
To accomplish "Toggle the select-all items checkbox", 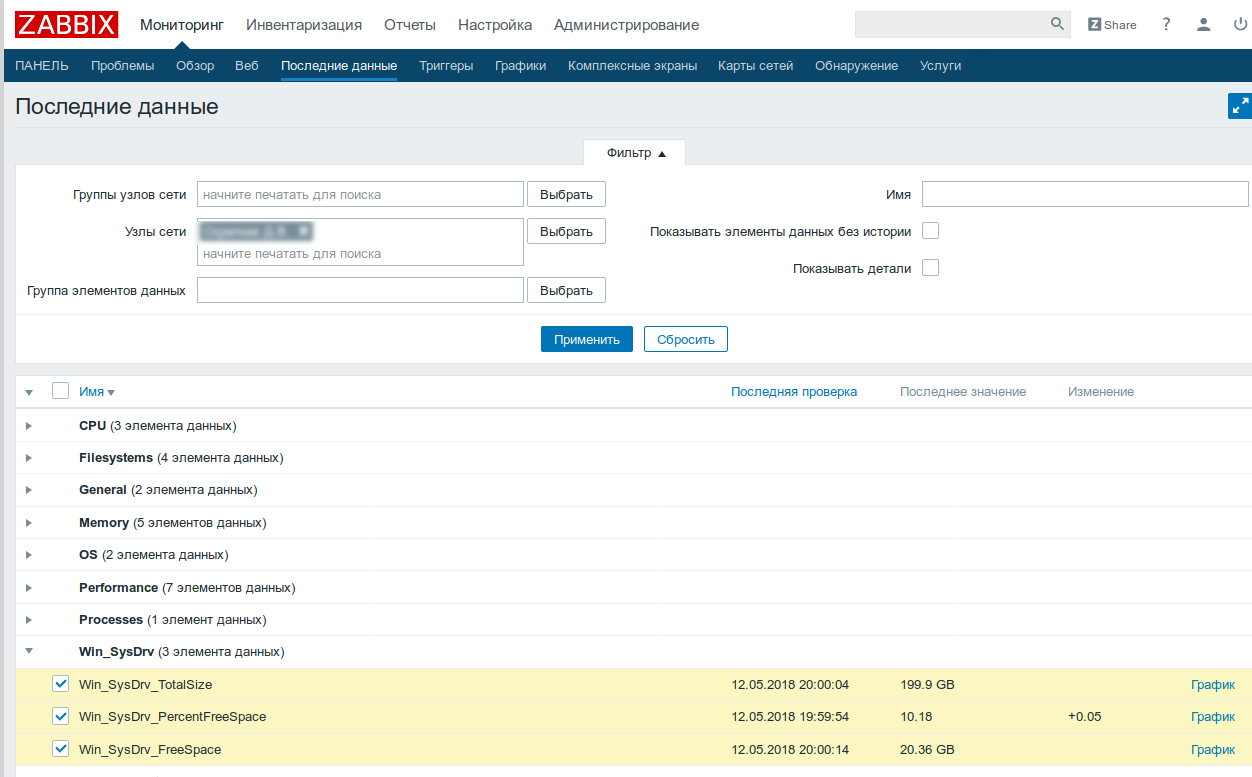I will coord(60,391).
